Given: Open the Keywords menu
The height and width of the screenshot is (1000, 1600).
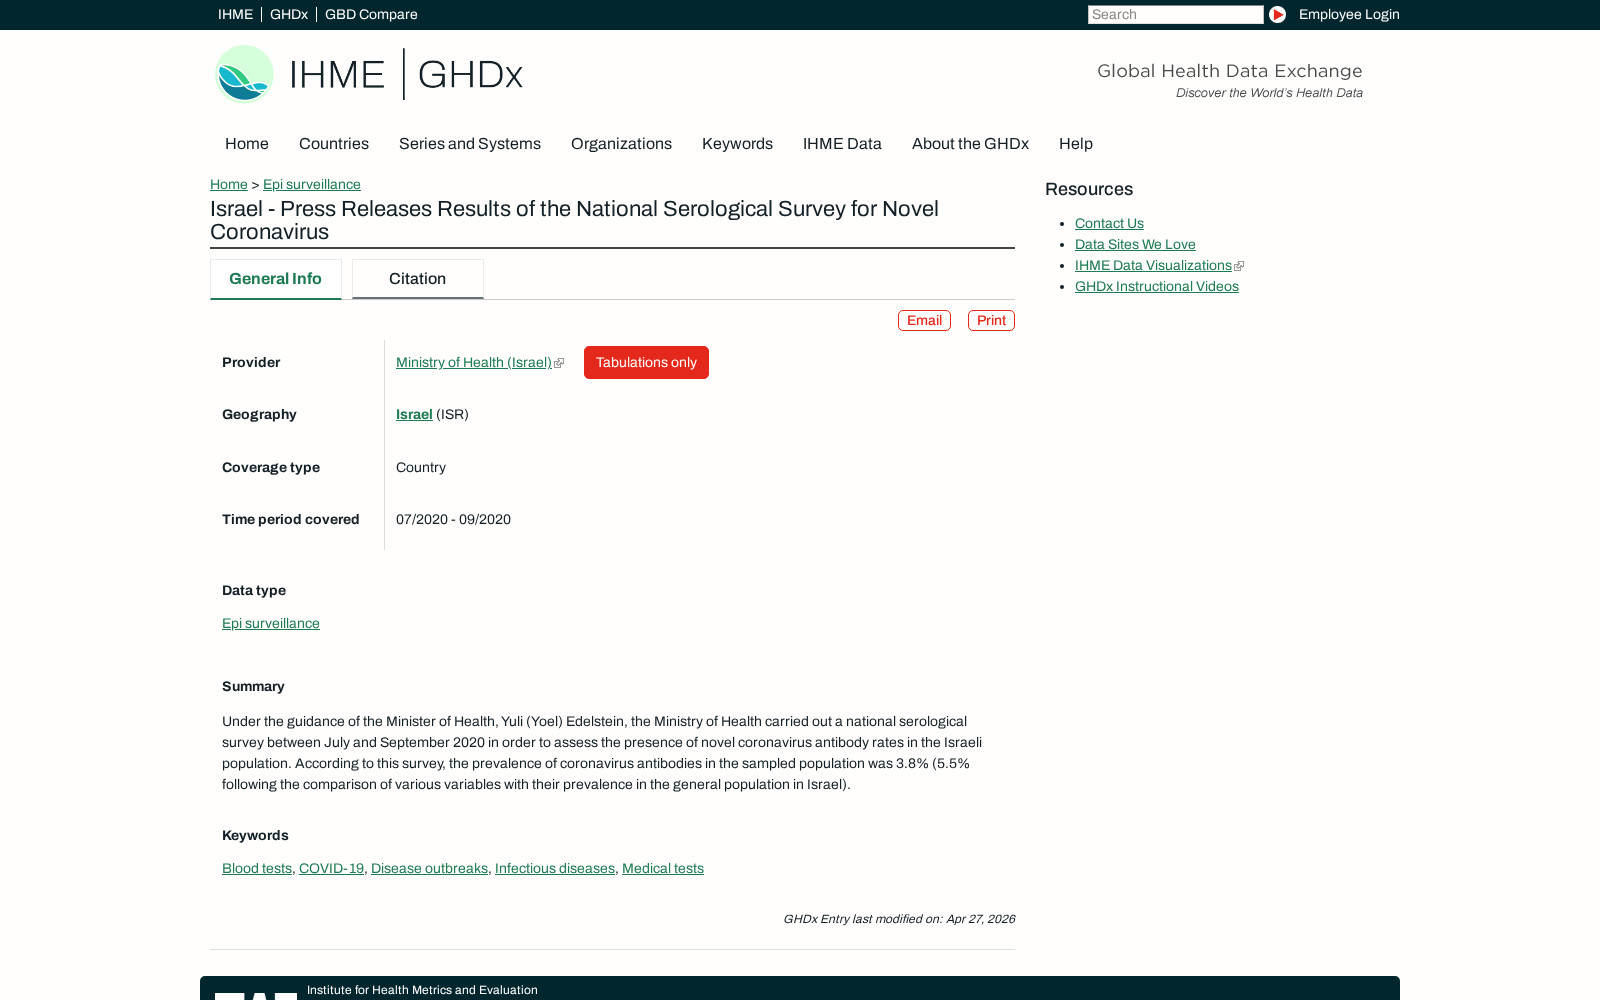Looking at the screenshot, I should [737, 144].
